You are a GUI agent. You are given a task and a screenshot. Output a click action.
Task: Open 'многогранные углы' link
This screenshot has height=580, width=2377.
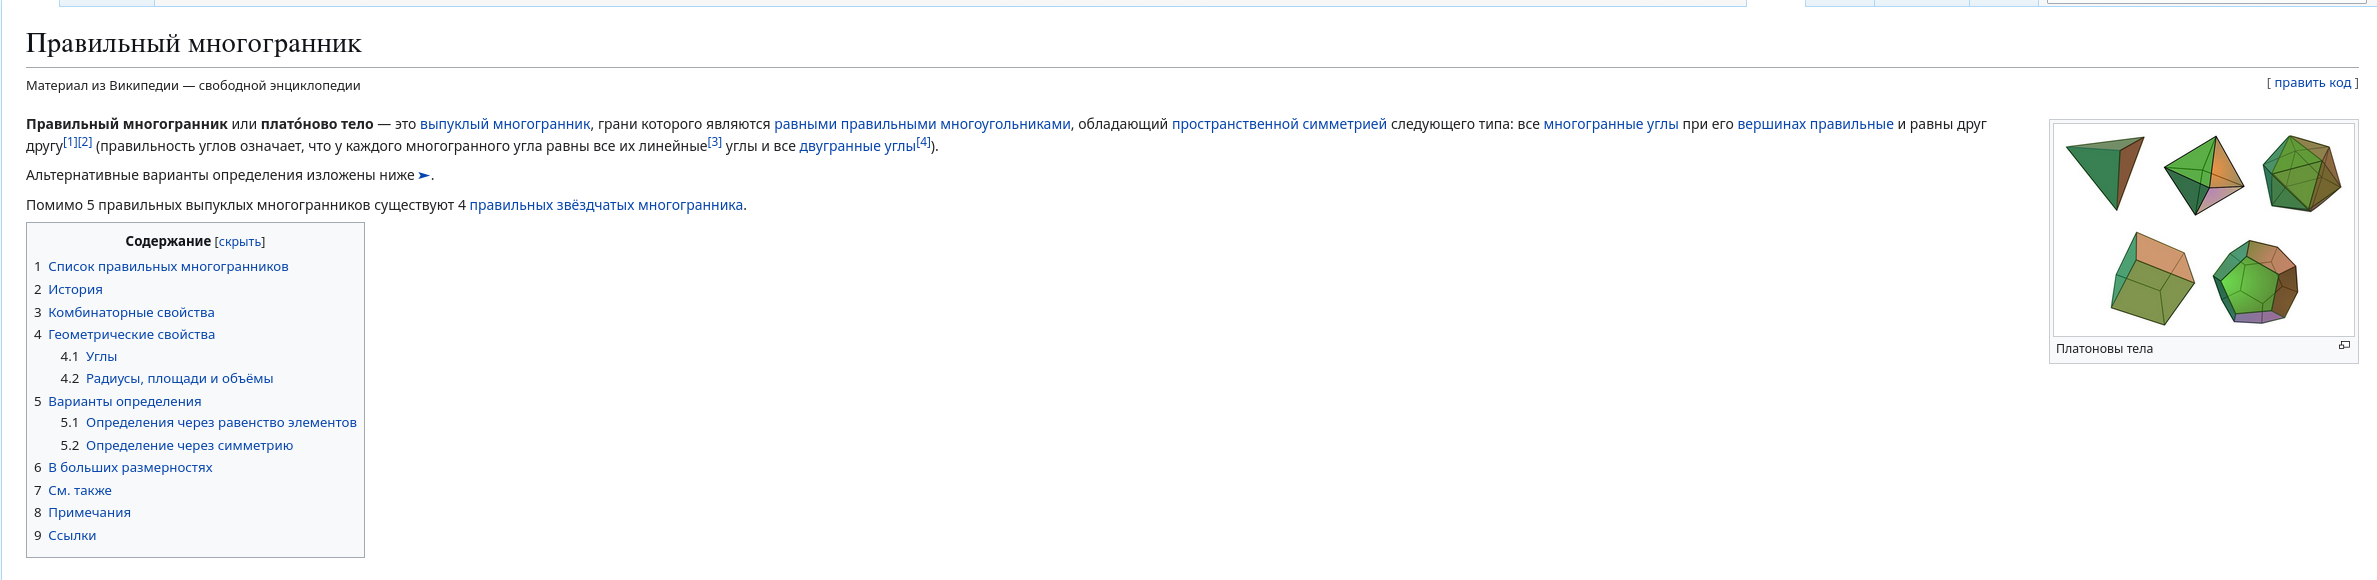click(x=1611, y=124)
